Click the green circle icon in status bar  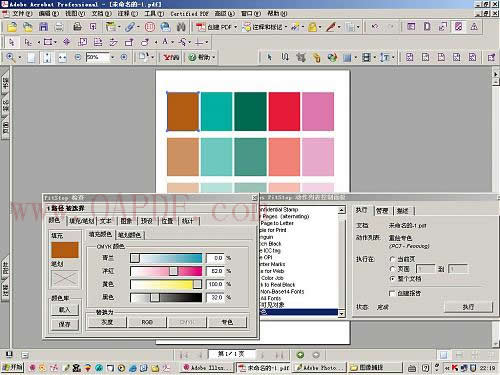[x=300, y=355]
